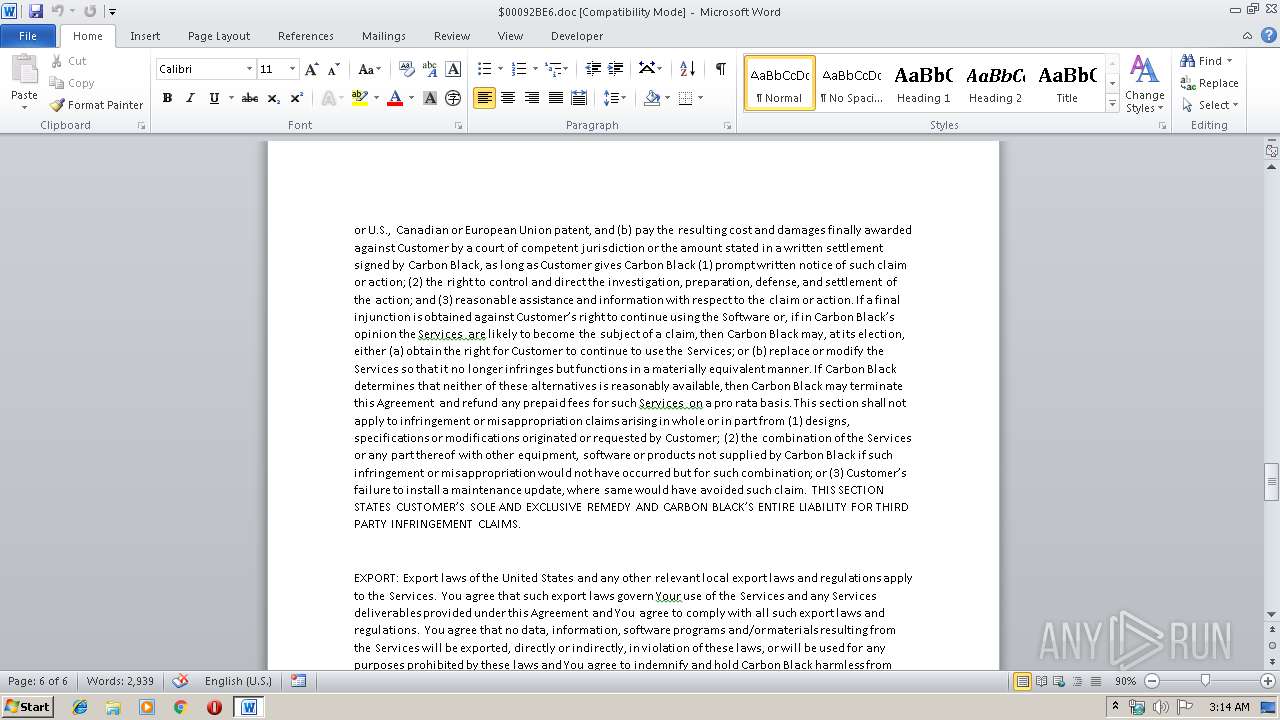Switch to the Developer tab
Screen dimensions: 1280x720
pyautogui.click(x=577, y=36)
